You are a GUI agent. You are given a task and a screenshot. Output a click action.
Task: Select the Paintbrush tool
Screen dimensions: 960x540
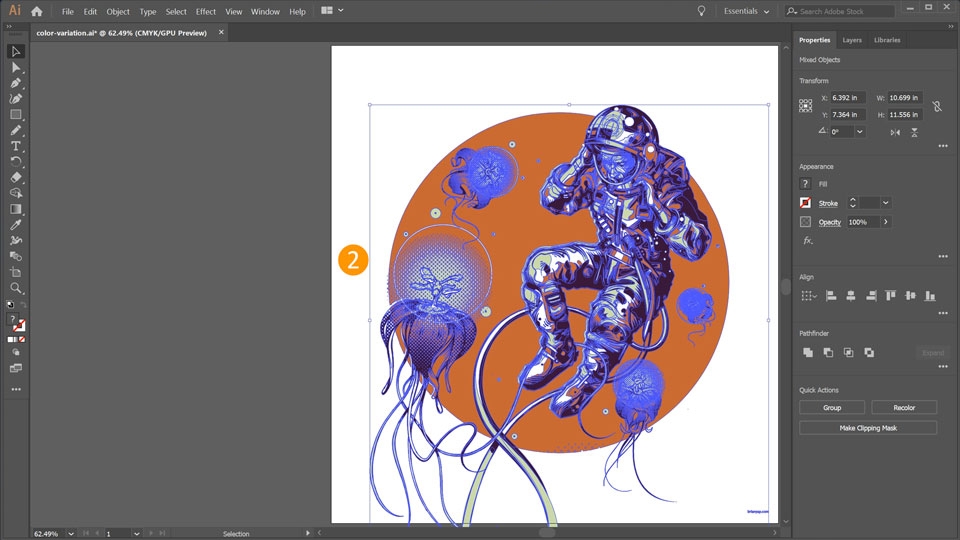point(16,130)
